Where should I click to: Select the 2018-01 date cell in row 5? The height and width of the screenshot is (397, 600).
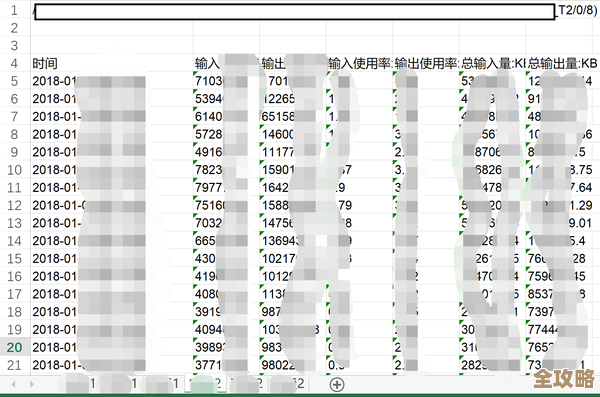tap(112, 81)
